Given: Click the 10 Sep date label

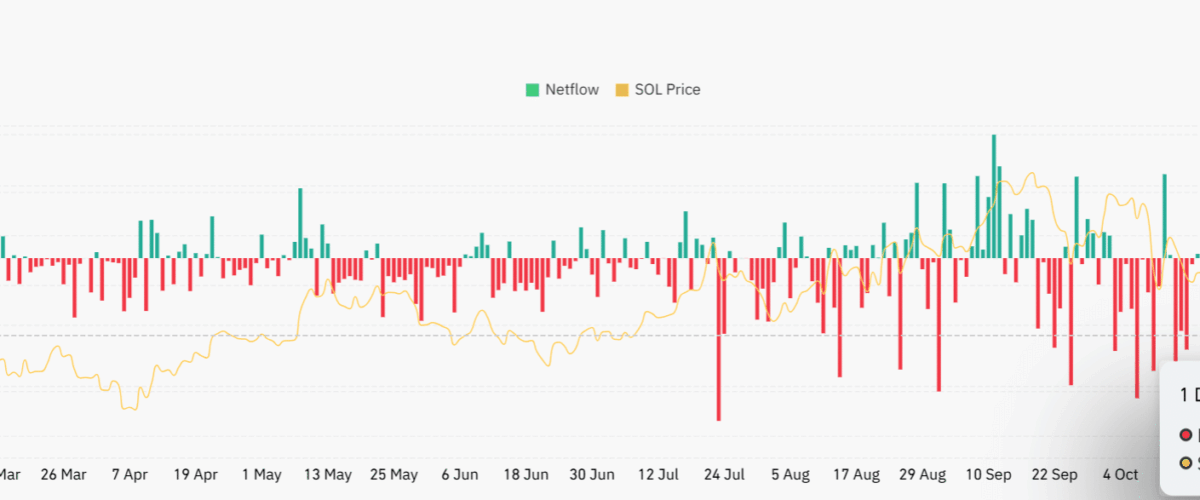Looking at the screenshot, I should (x=987, y=474).
